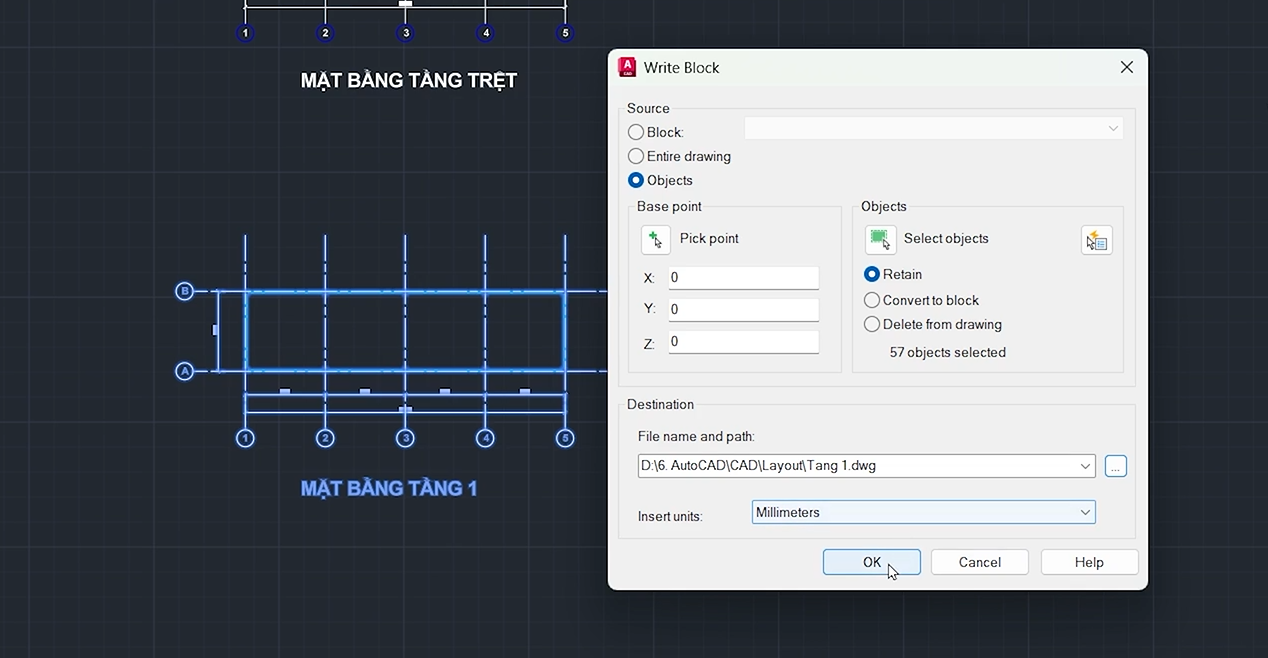Click the Select objects icon button
The image size is (1268, 658).
880,239
